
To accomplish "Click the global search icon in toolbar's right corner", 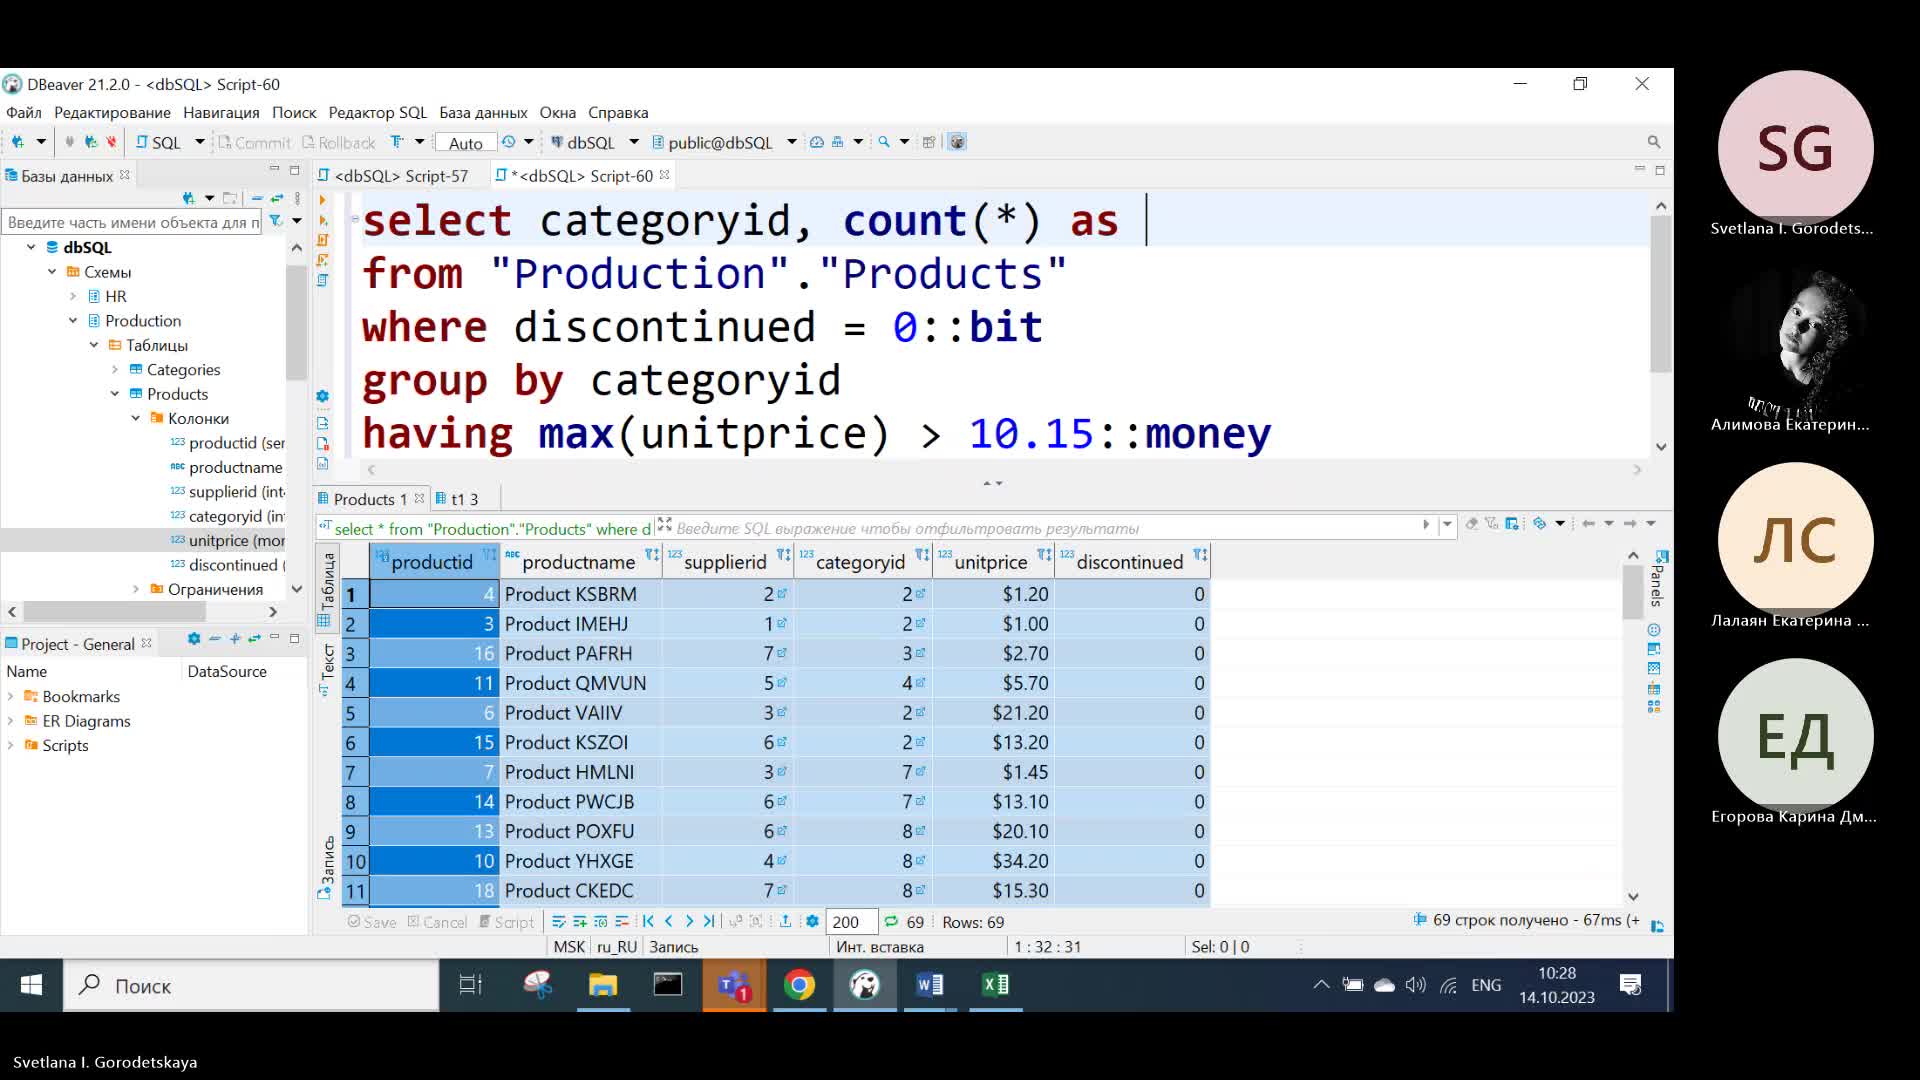I will pyautogui.click(x=1654, y=142).
